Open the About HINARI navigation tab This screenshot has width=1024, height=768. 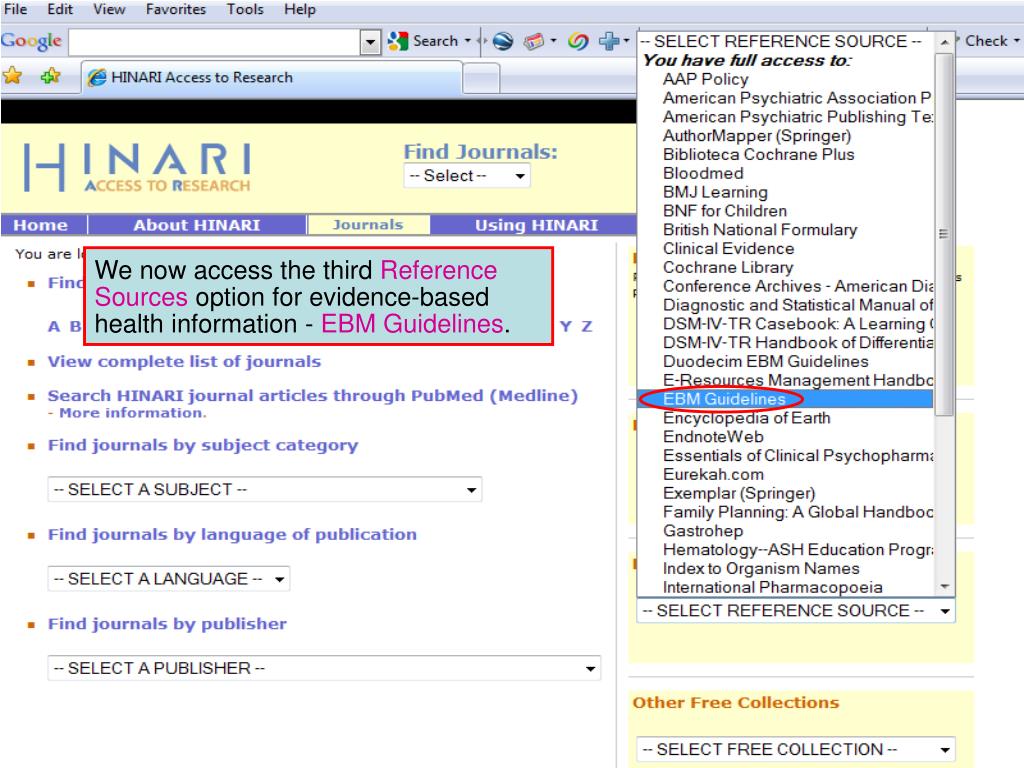tap(197, 225)
